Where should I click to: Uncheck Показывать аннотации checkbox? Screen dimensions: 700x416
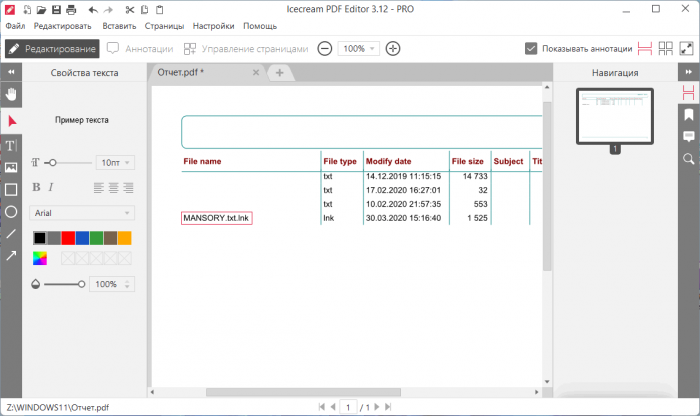(532, 48)
